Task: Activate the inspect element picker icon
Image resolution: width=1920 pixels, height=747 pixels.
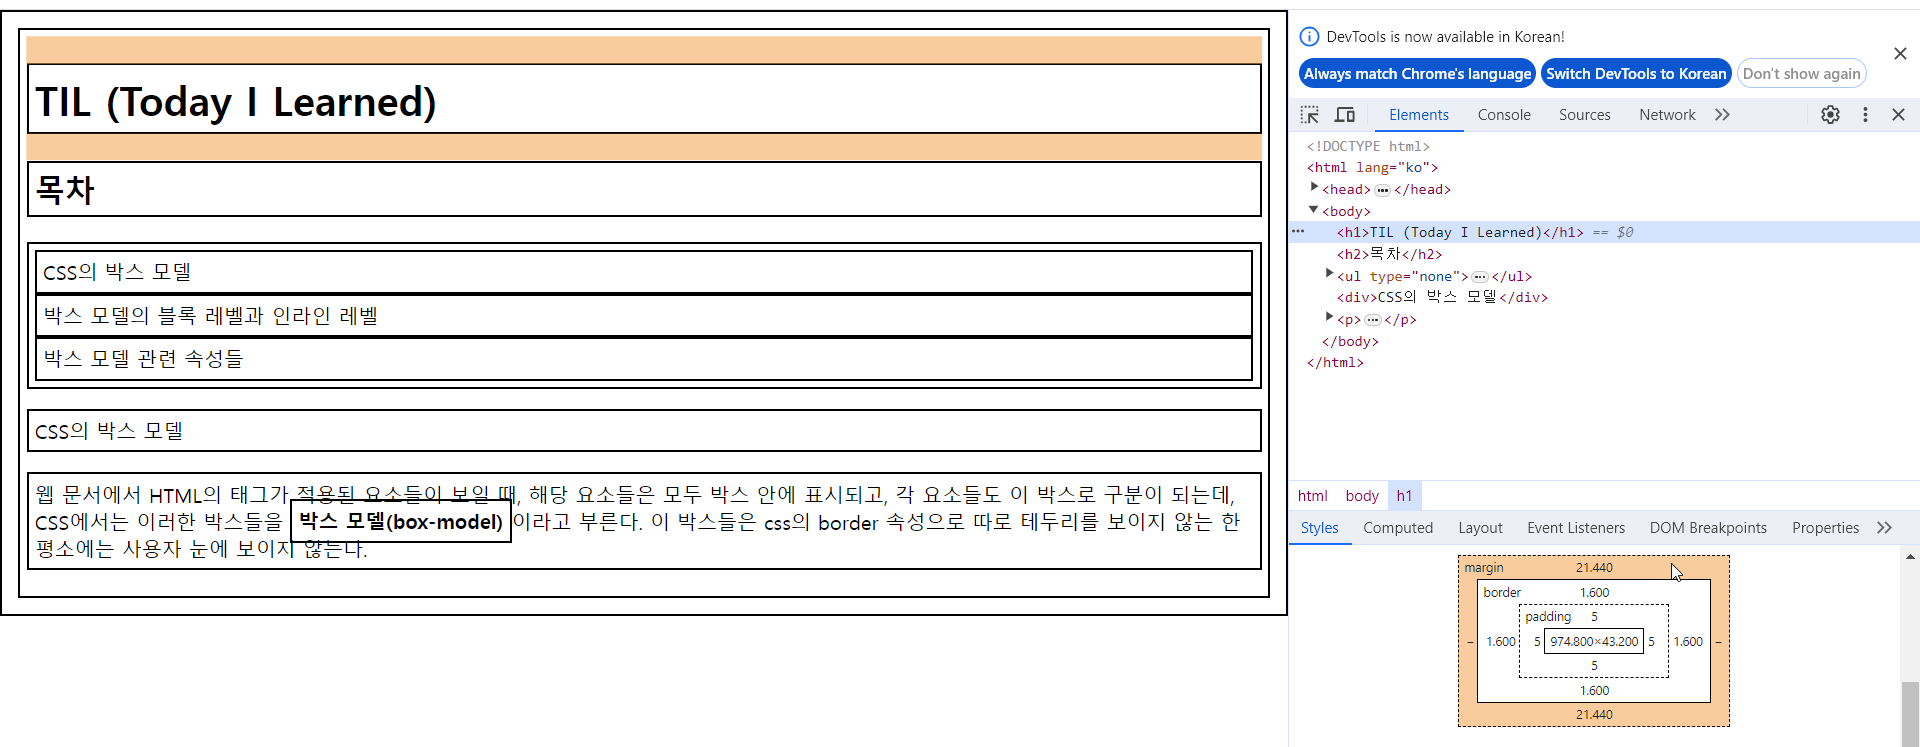Action: (x=1309, y=115)
